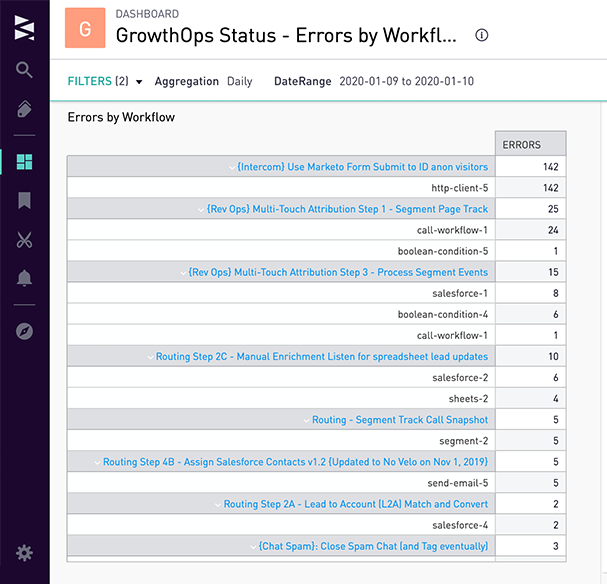Open the tags icon in the sidebar
The image size is (607, 584).
pyautogui.click(x=24, y=109)
